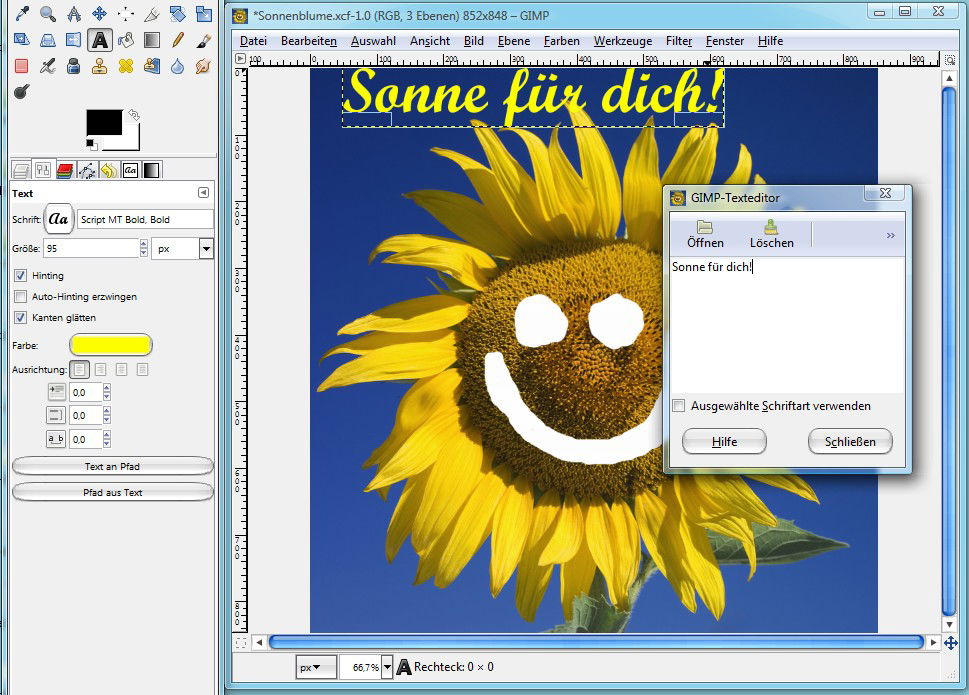This screenshot has width=969, height=695.
Task: Click Öffnen in the Texteditor
Action: 705,234
